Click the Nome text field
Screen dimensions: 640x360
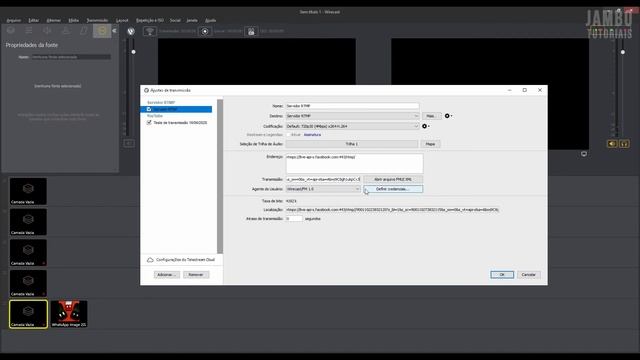352,106
